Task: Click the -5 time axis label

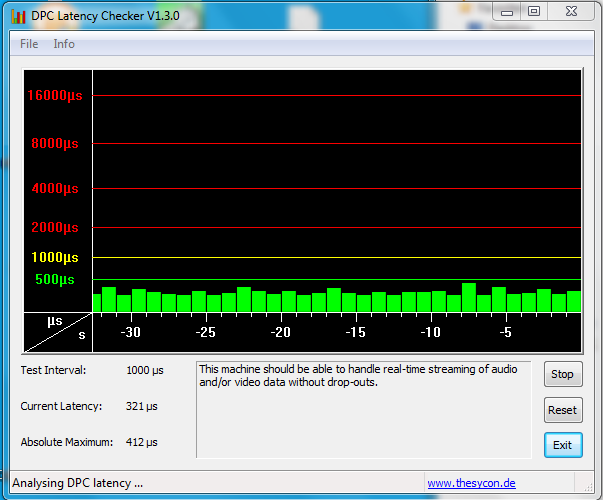Action: 506,332
